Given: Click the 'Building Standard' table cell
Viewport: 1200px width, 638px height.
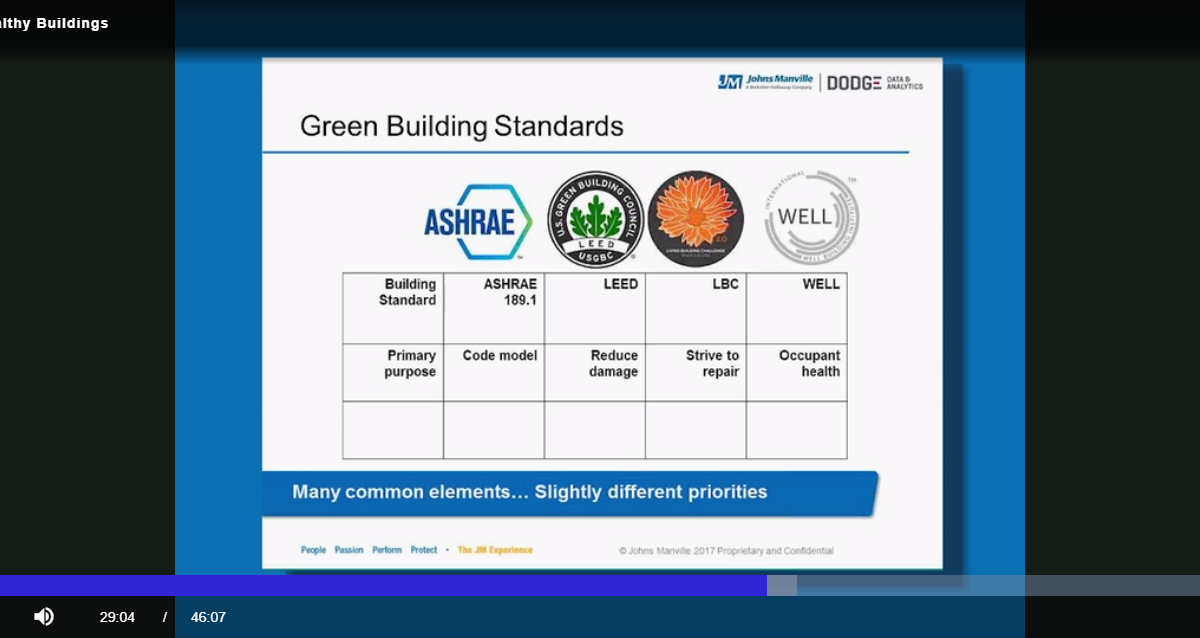Looking at the screenshot, I should 393,309.
